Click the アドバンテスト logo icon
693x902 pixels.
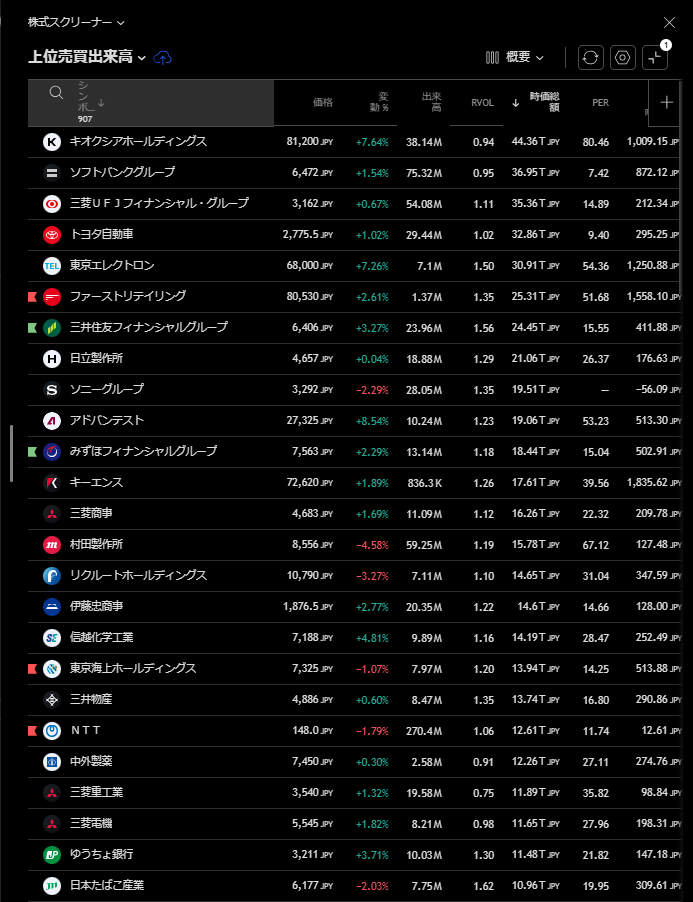[52, 421]
